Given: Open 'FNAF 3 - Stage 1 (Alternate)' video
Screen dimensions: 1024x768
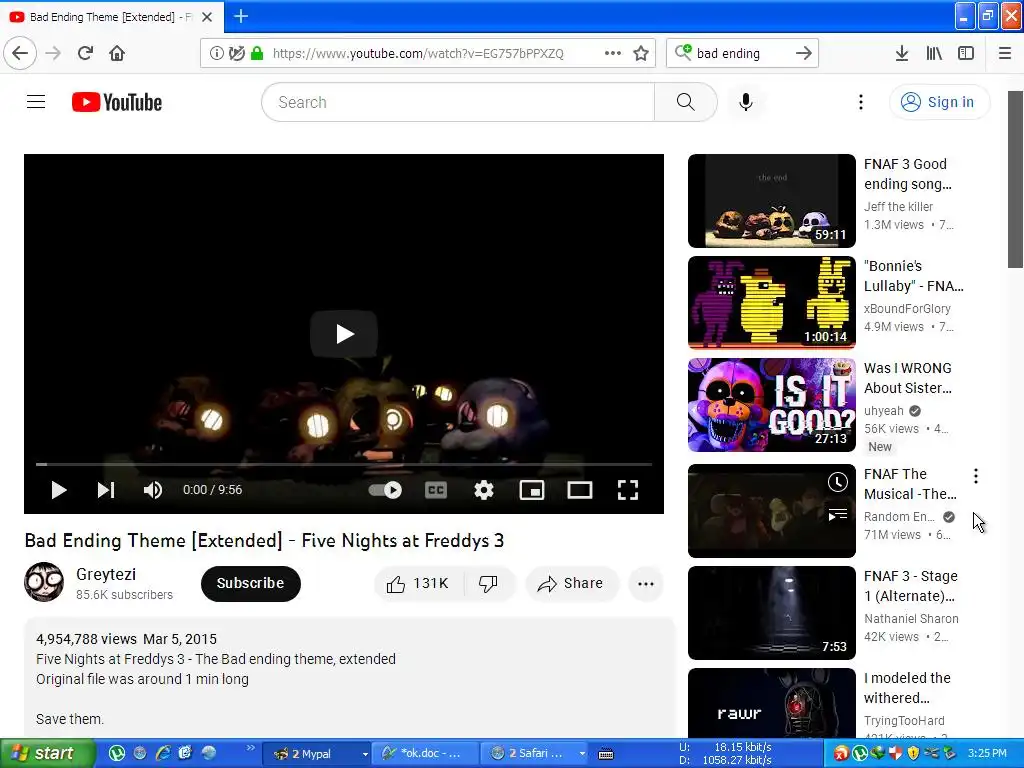Looking at the screenshot, I should (x=771, y=613).
